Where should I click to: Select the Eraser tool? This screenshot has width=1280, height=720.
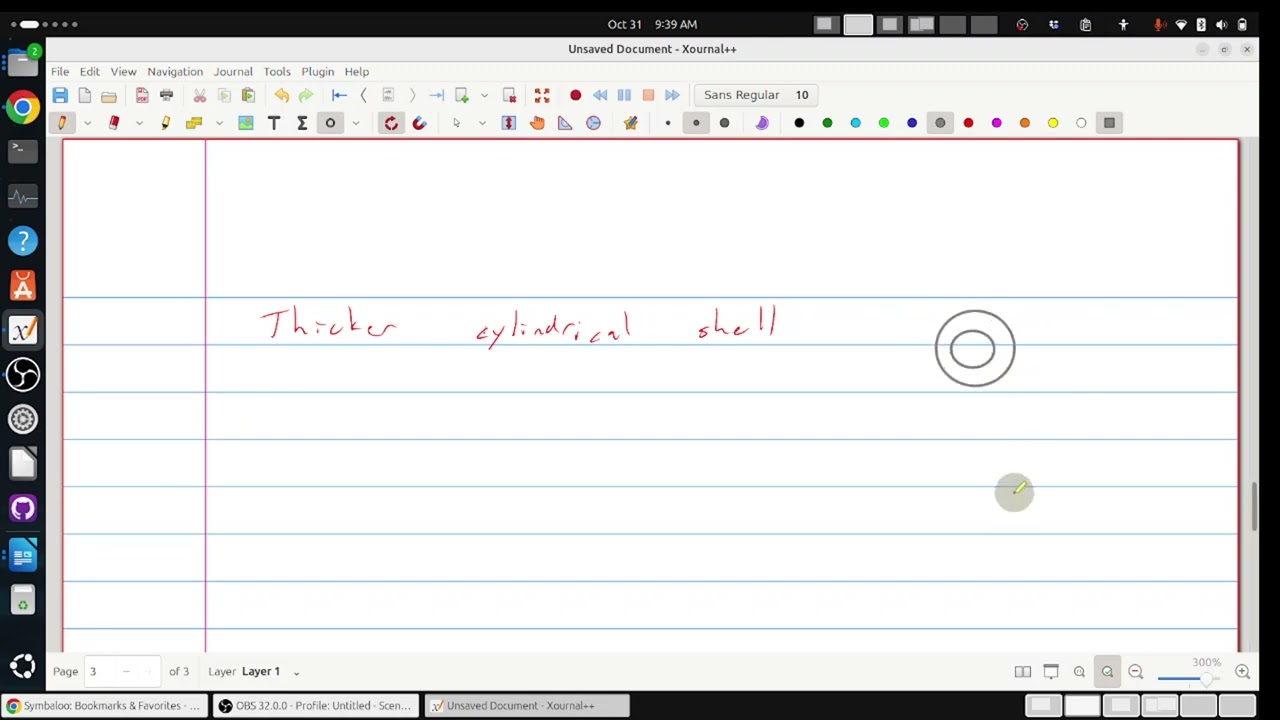coord(114,123)
